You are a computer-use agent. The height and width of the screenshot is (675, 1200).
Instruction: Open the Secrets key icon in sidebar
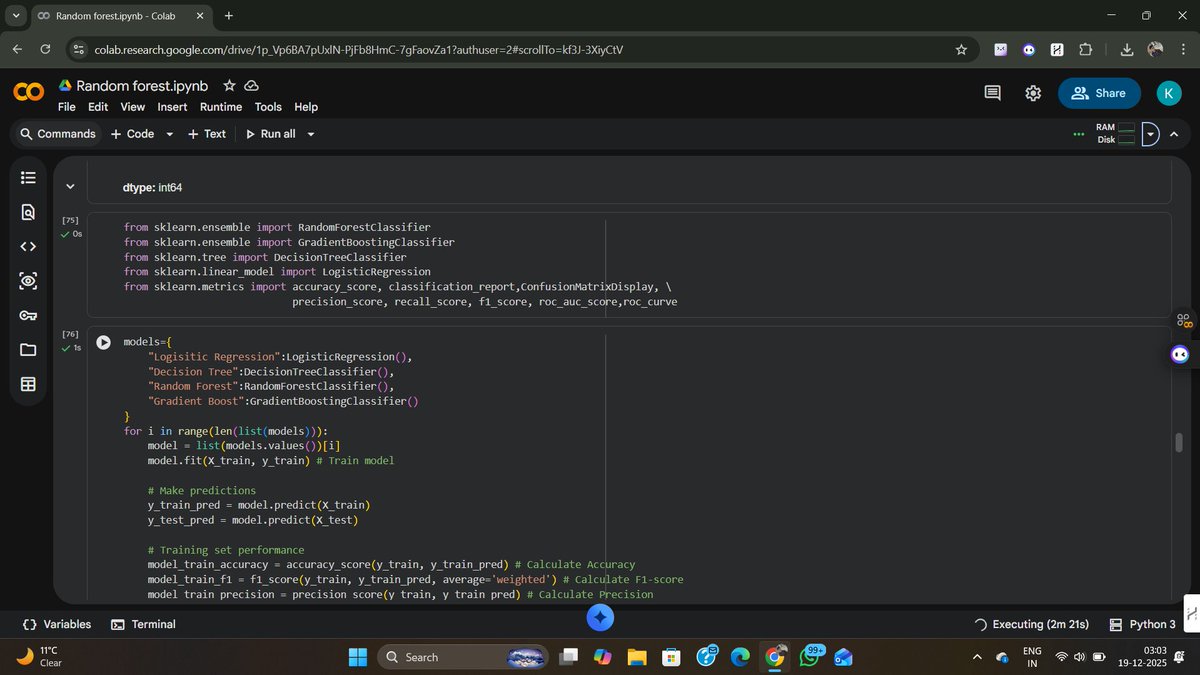click(28, 316)
